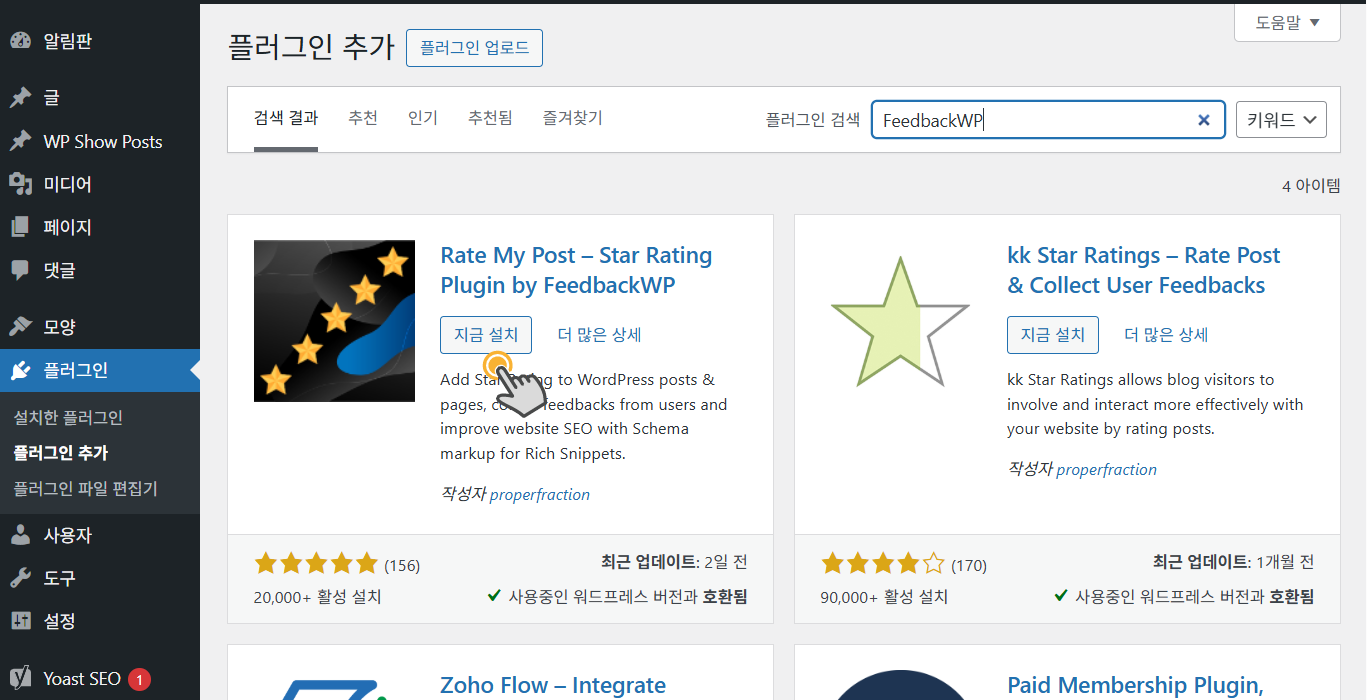Viewport: 1367px width, 700px height.
Task: Click kk Star Ratings four-star rating
Action: 883,564
